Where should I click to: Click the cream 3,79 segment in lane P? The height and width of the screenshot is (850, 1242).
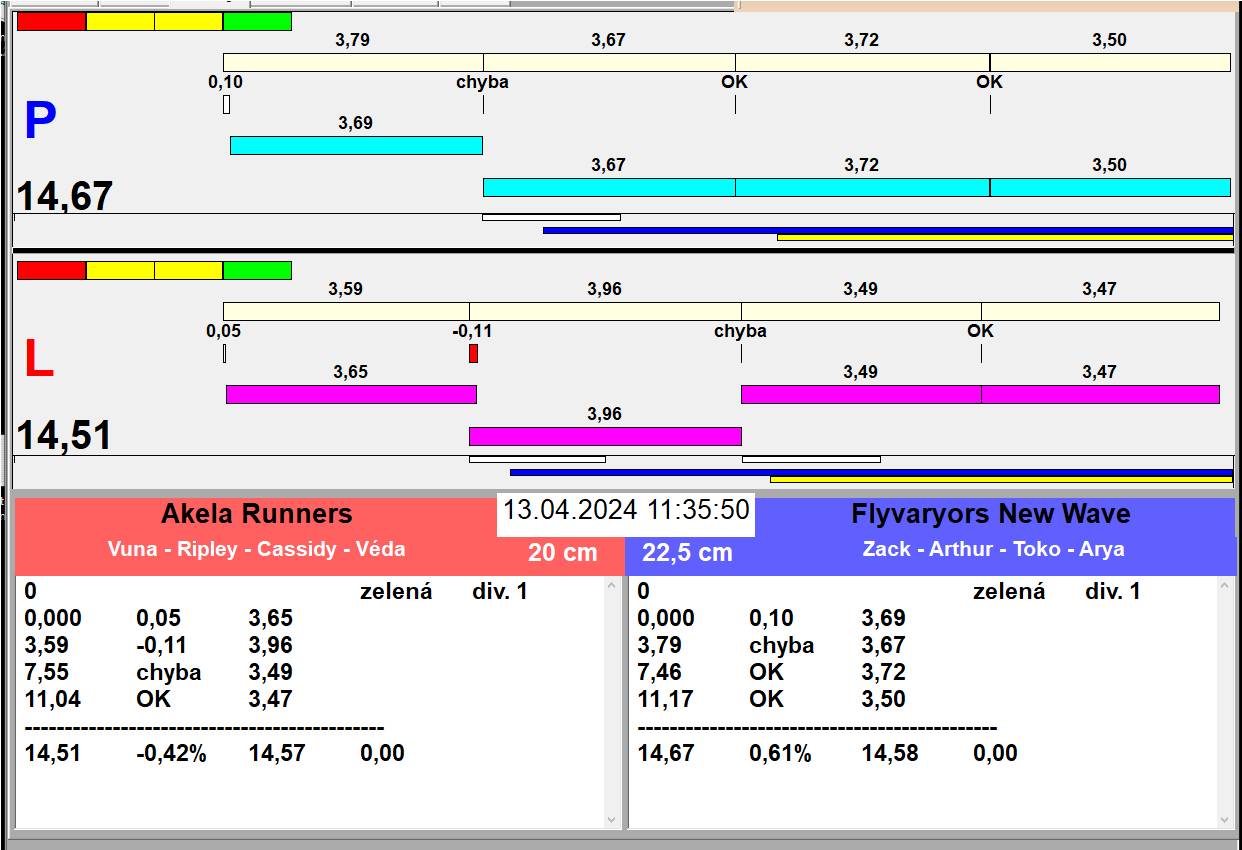click(353, 62)
